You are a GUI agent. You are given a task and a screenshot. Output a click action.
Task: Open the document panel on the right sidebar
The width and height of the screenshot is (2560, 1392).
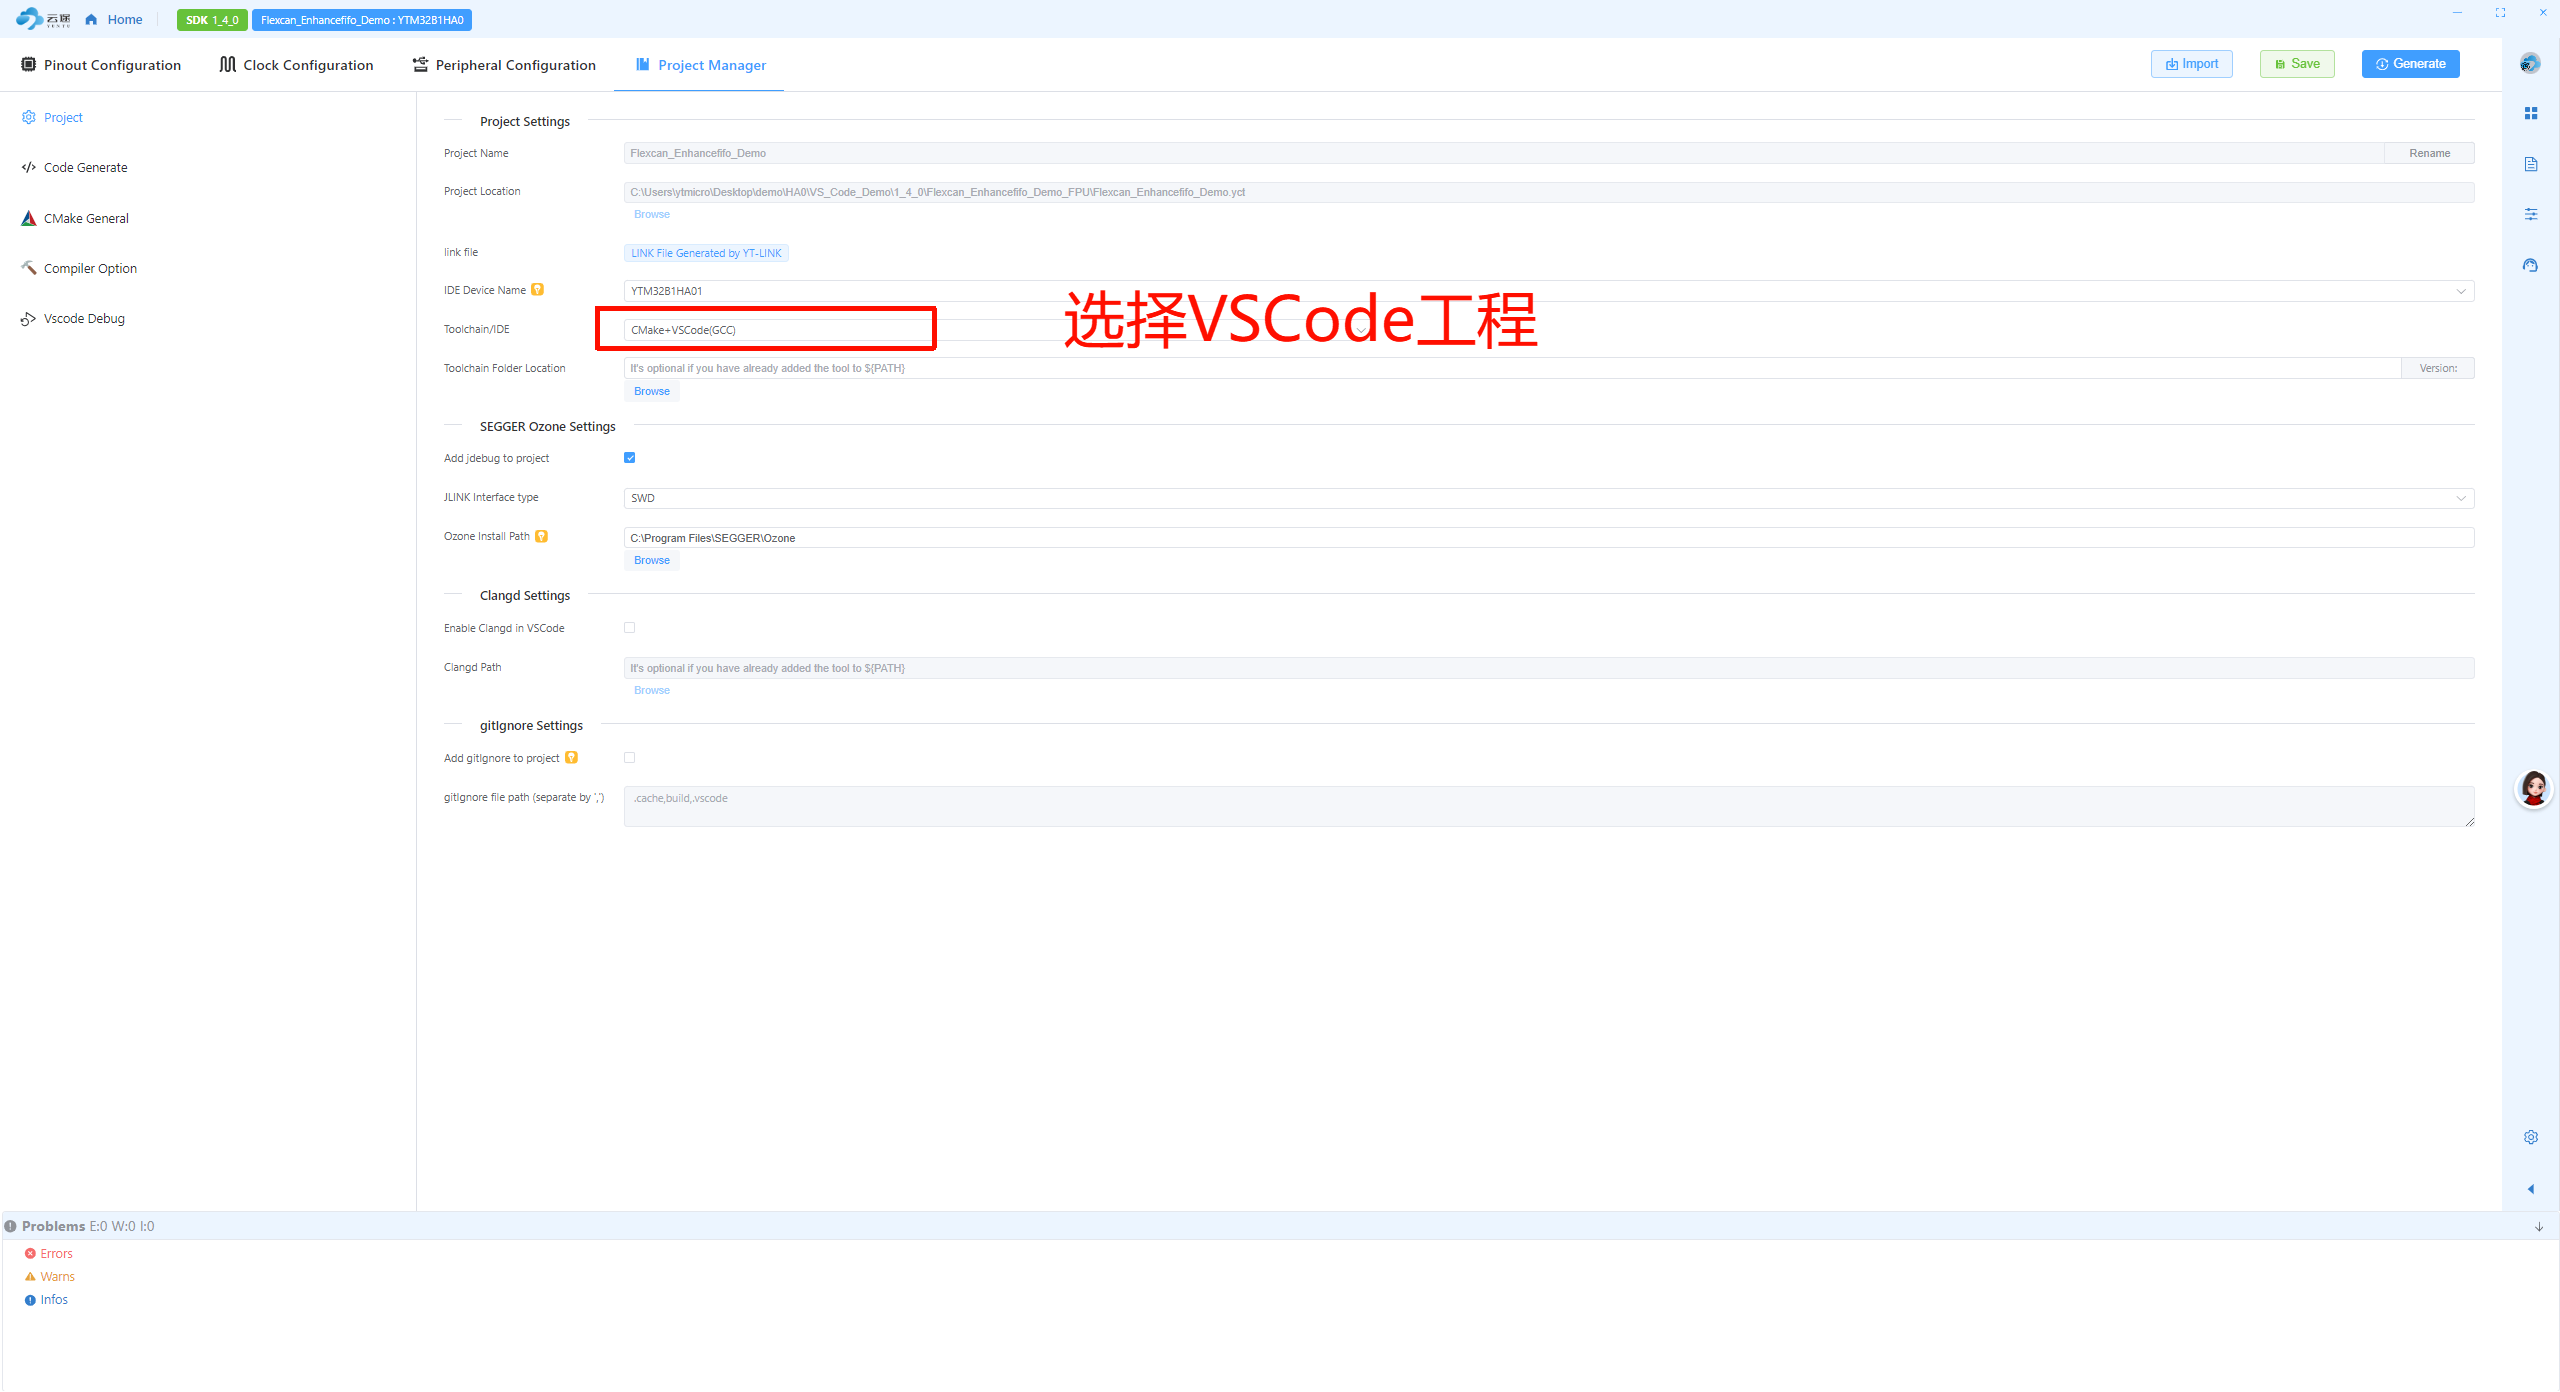(x=2531, y=164)
